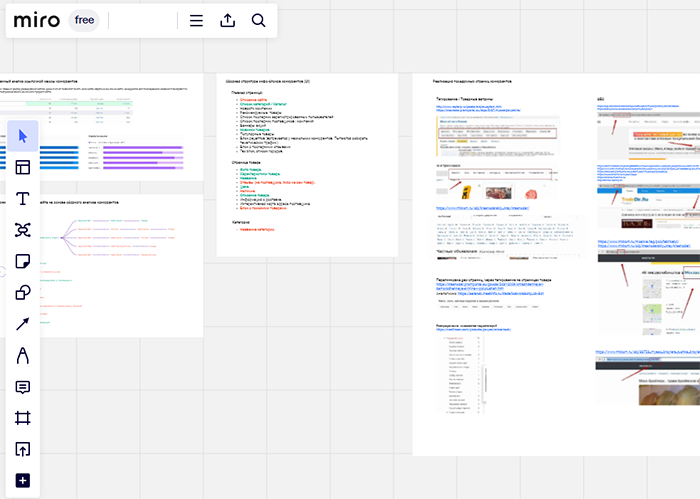
Task: Choose the Select cursor tool
Action: coord(23,136)
